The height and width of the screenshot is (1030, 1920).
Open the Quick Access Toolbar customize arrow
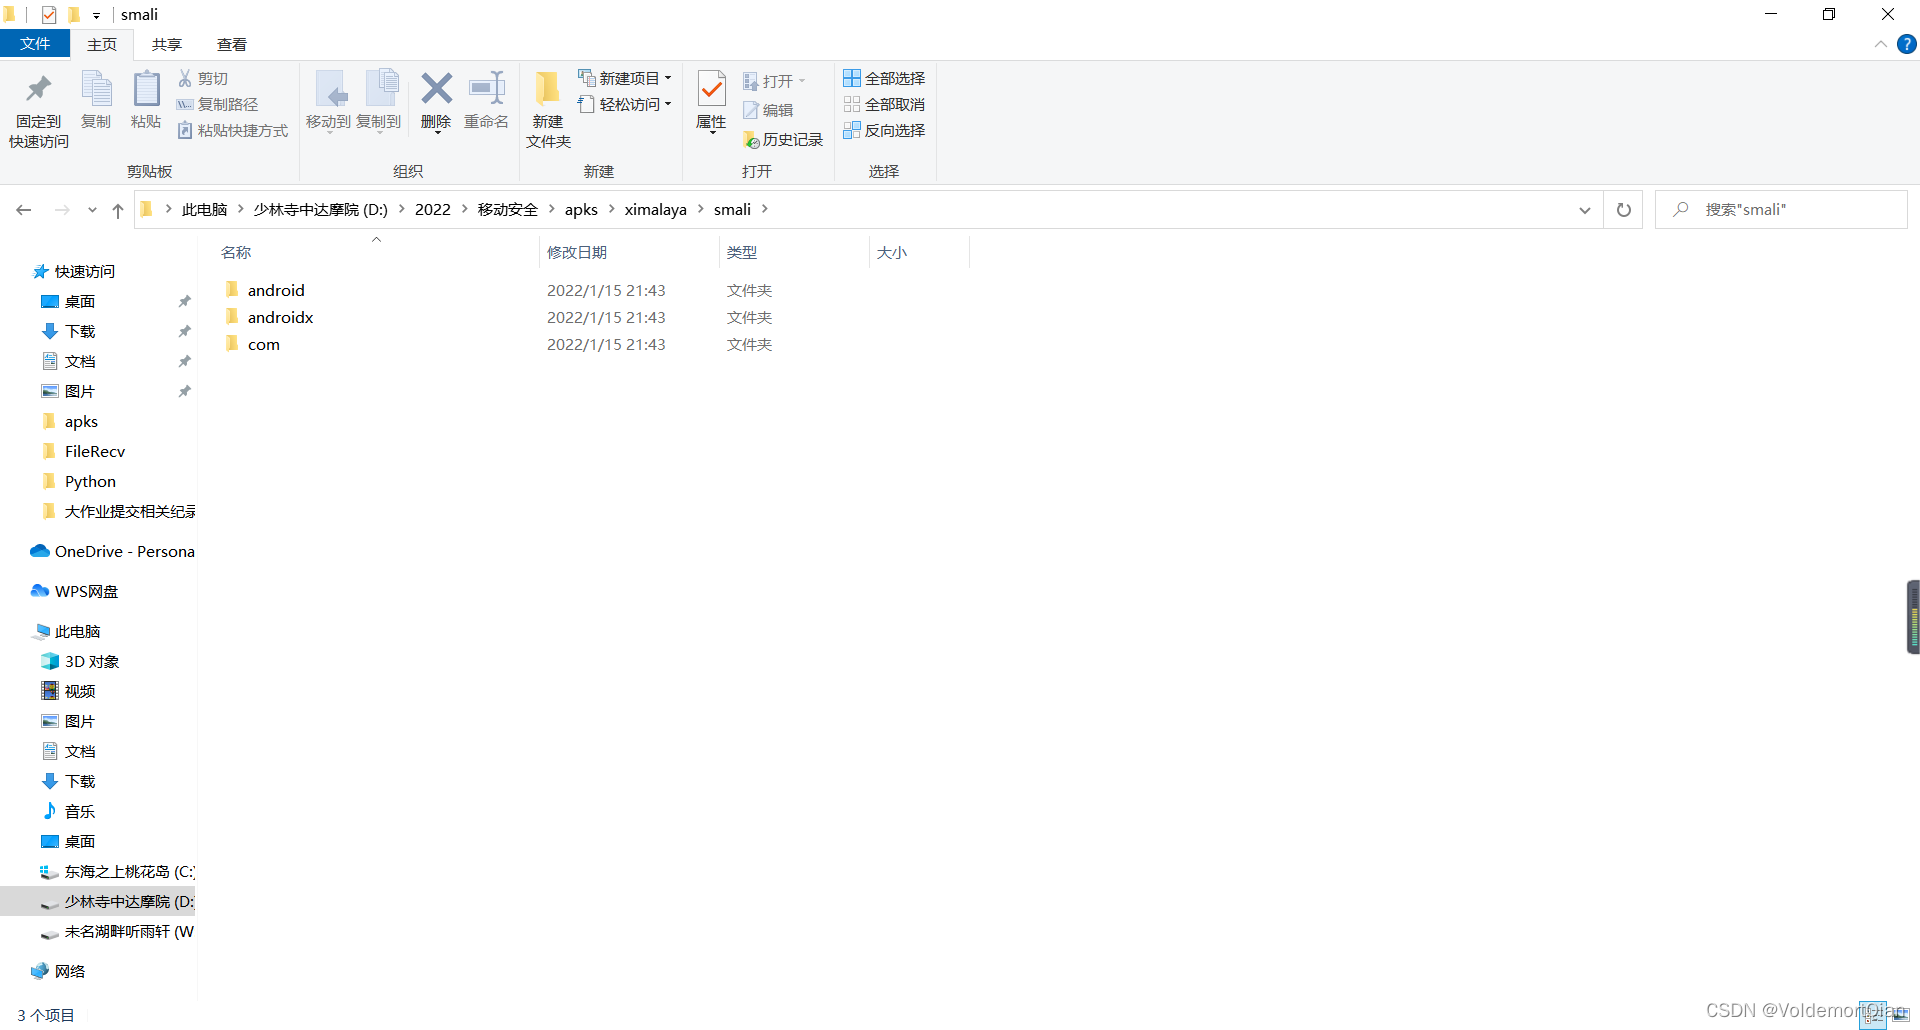click(96, 15)
